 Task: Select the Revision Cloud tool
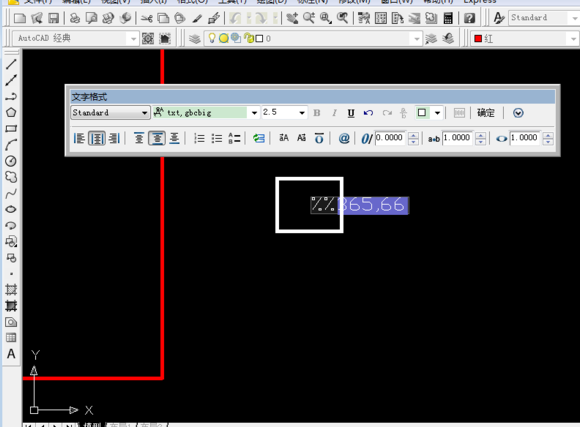tap(11, 177)
